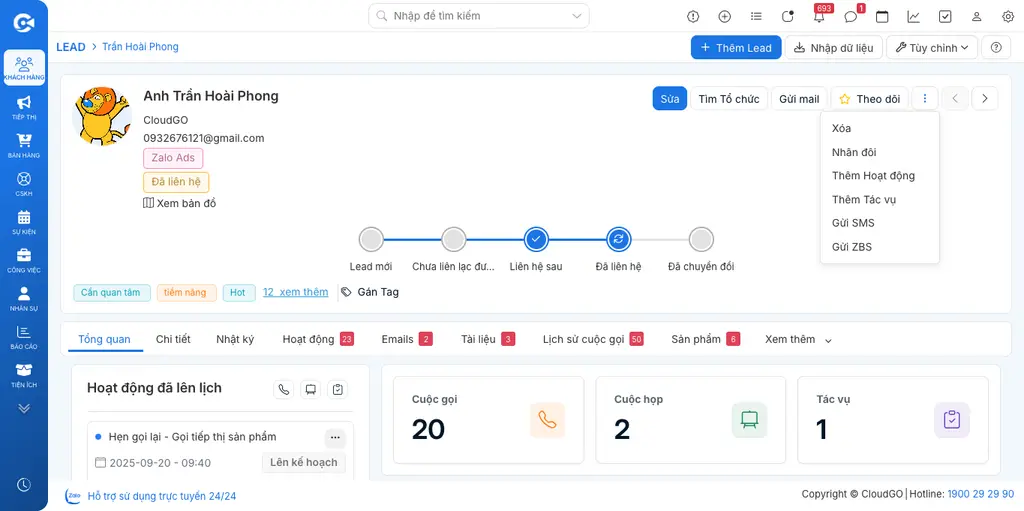Switch to the Emails tab

pyautogui.click(x=407, y=339)
